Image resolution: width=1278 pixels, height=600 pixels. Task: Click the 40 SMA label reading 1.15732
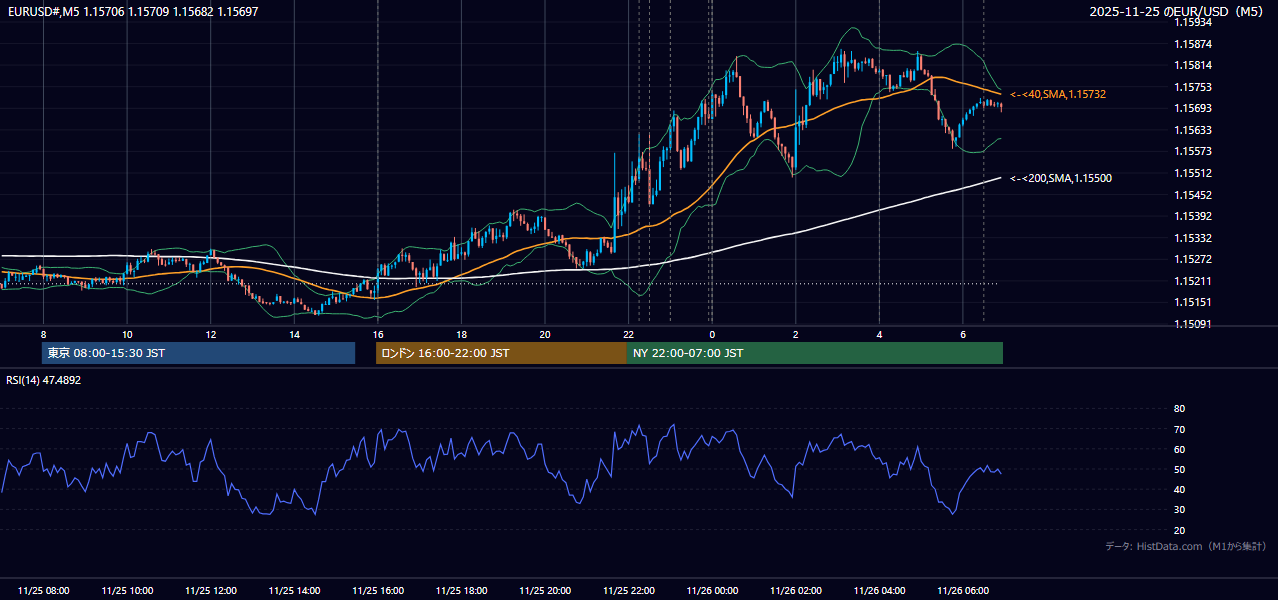click(1057, 94)
